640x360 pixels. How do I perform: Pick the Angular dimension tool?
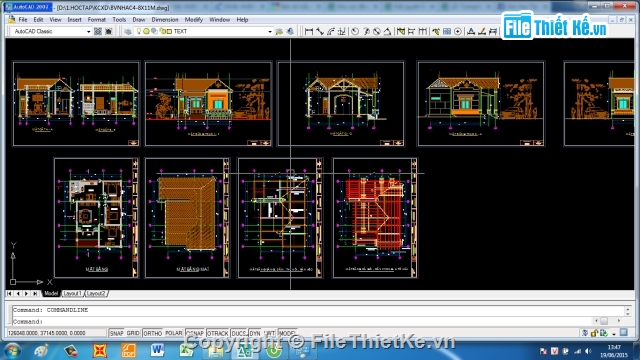pyautogui.click(x=387, y=31)
